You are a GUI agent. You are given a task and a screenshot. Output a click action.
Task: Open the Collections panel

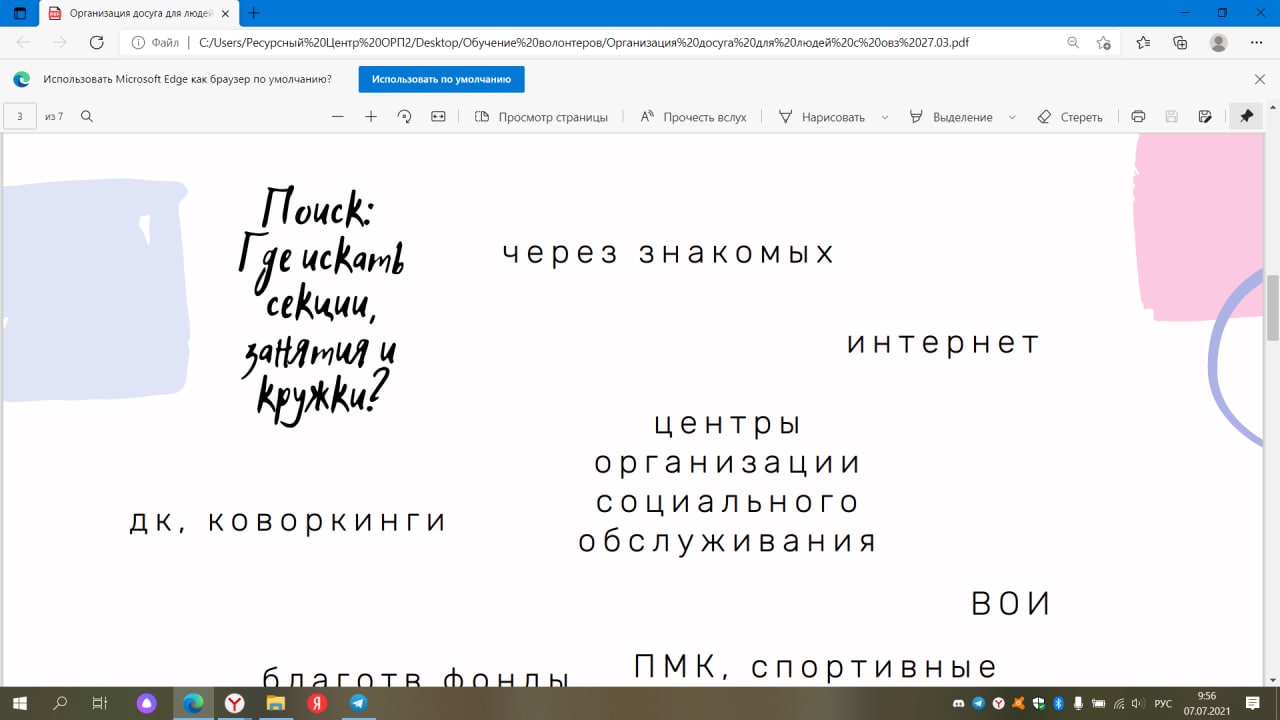1180,42
